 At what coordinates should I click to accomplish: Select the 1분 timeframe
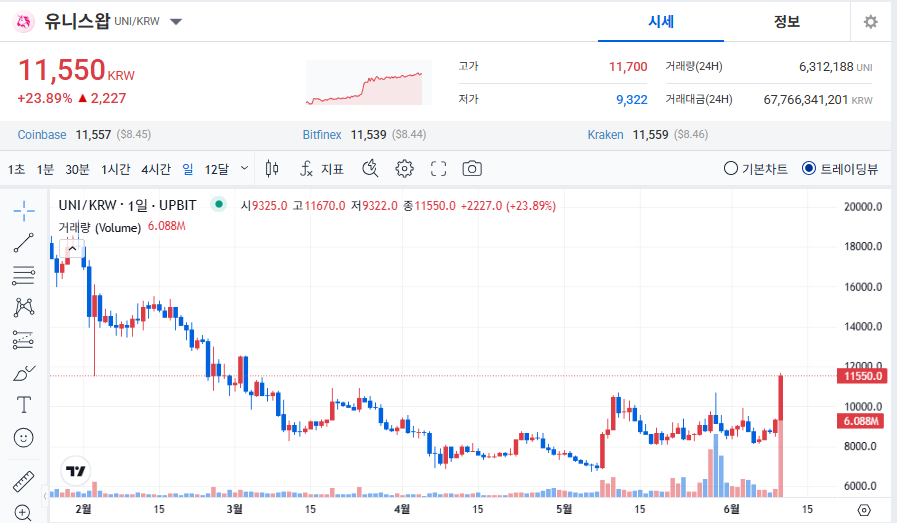45,169
